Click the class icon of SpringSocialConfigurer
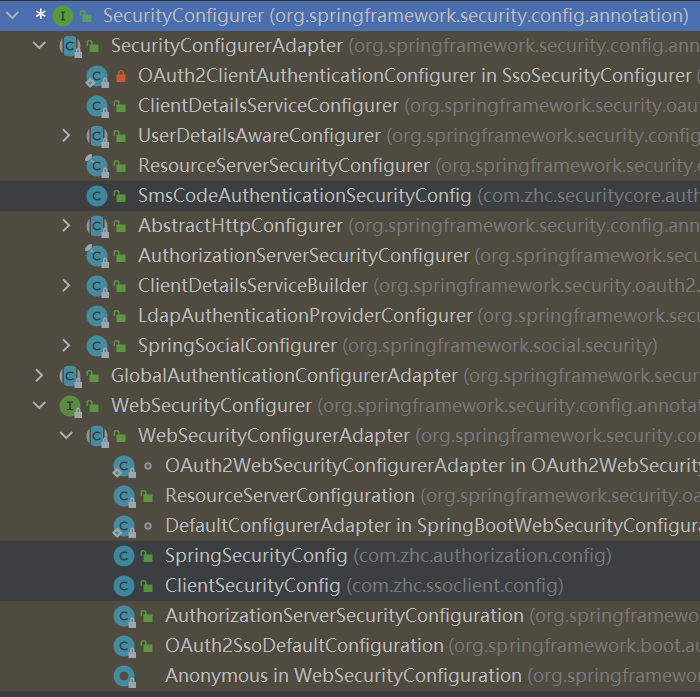 click(97, 346)
